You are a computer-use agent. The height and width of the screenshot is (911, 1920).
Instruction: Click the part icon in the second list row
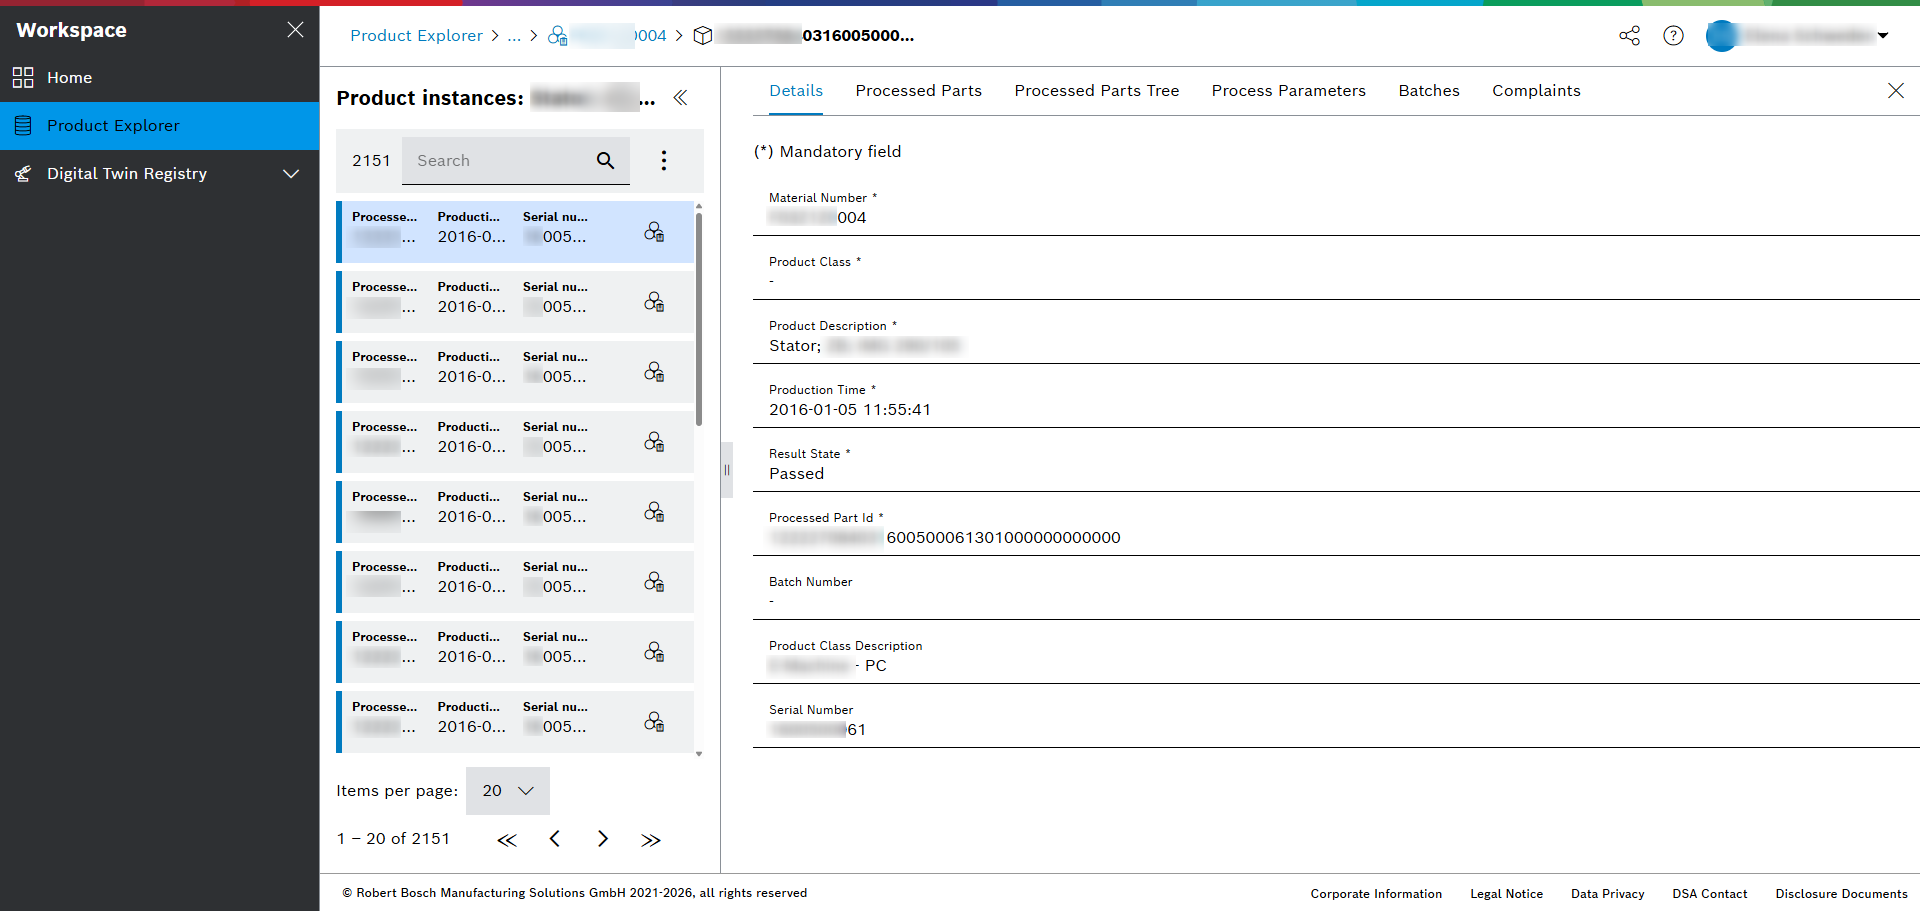tap(654, 302)
